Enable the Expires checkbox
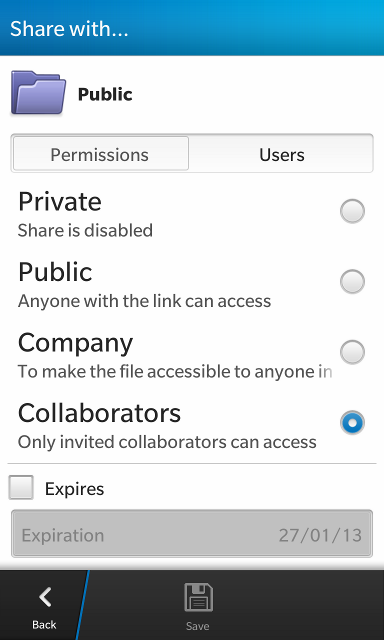The image size is (384, 640). pos(21,487)
